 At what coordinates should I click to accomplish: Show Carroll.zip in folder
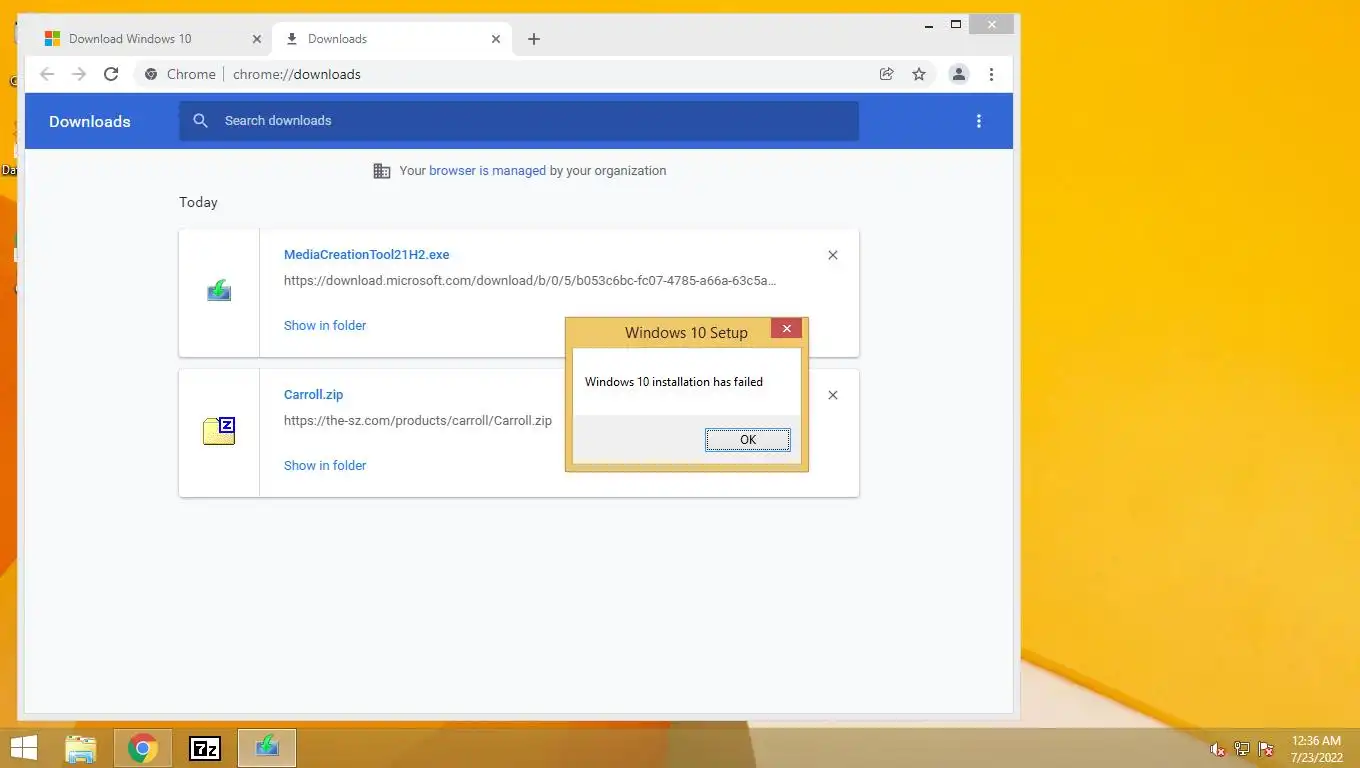click(x=325, y=466)
